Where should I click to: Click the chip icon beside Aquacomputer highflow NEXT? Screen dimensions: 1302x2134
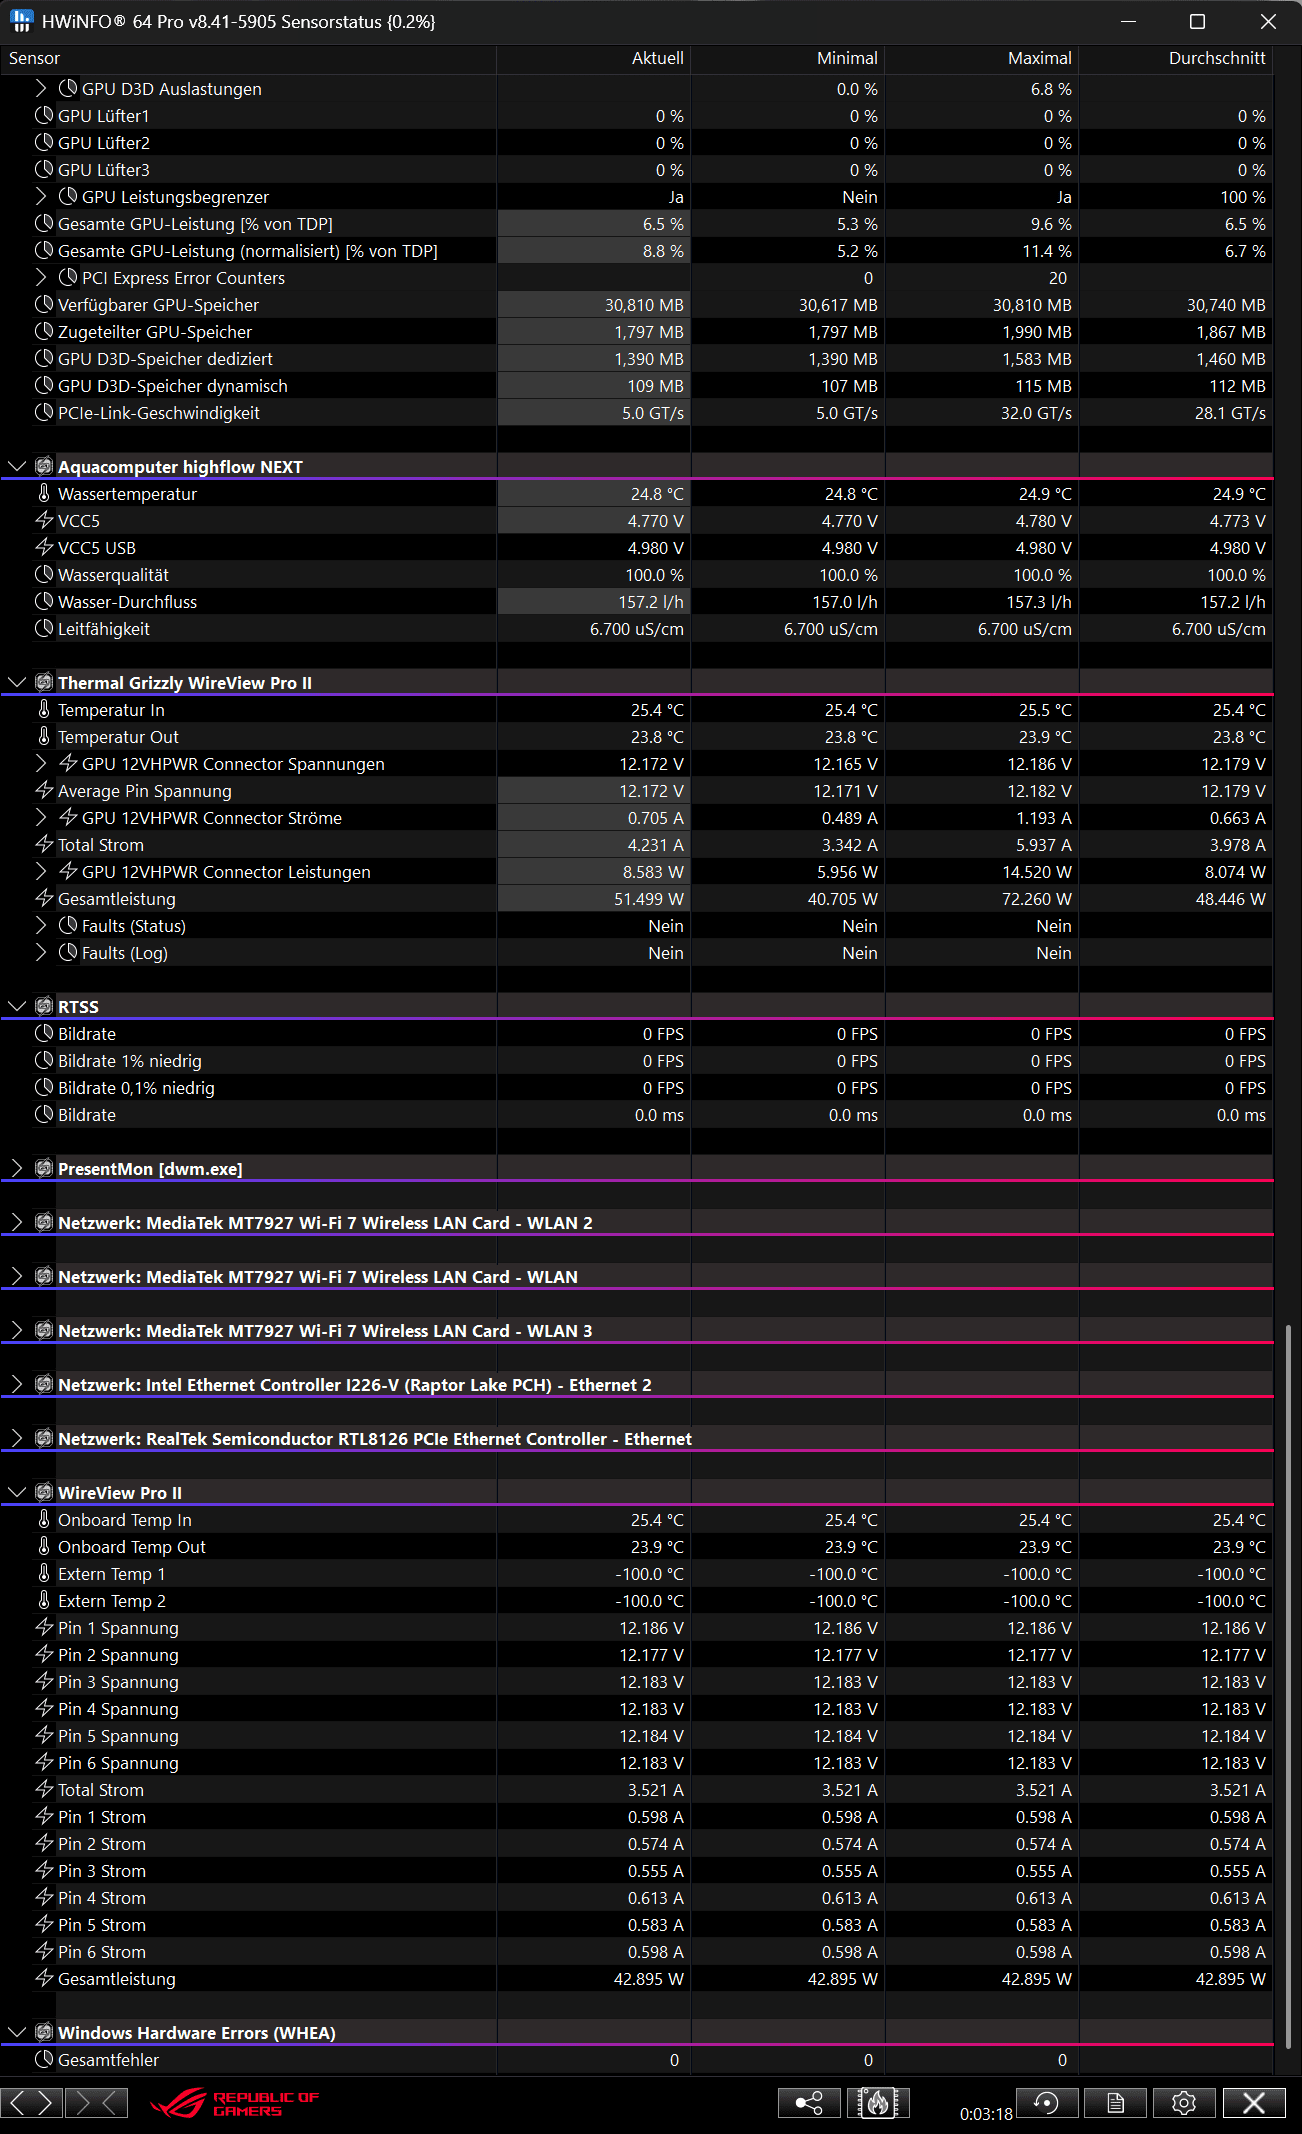[44, 466]
